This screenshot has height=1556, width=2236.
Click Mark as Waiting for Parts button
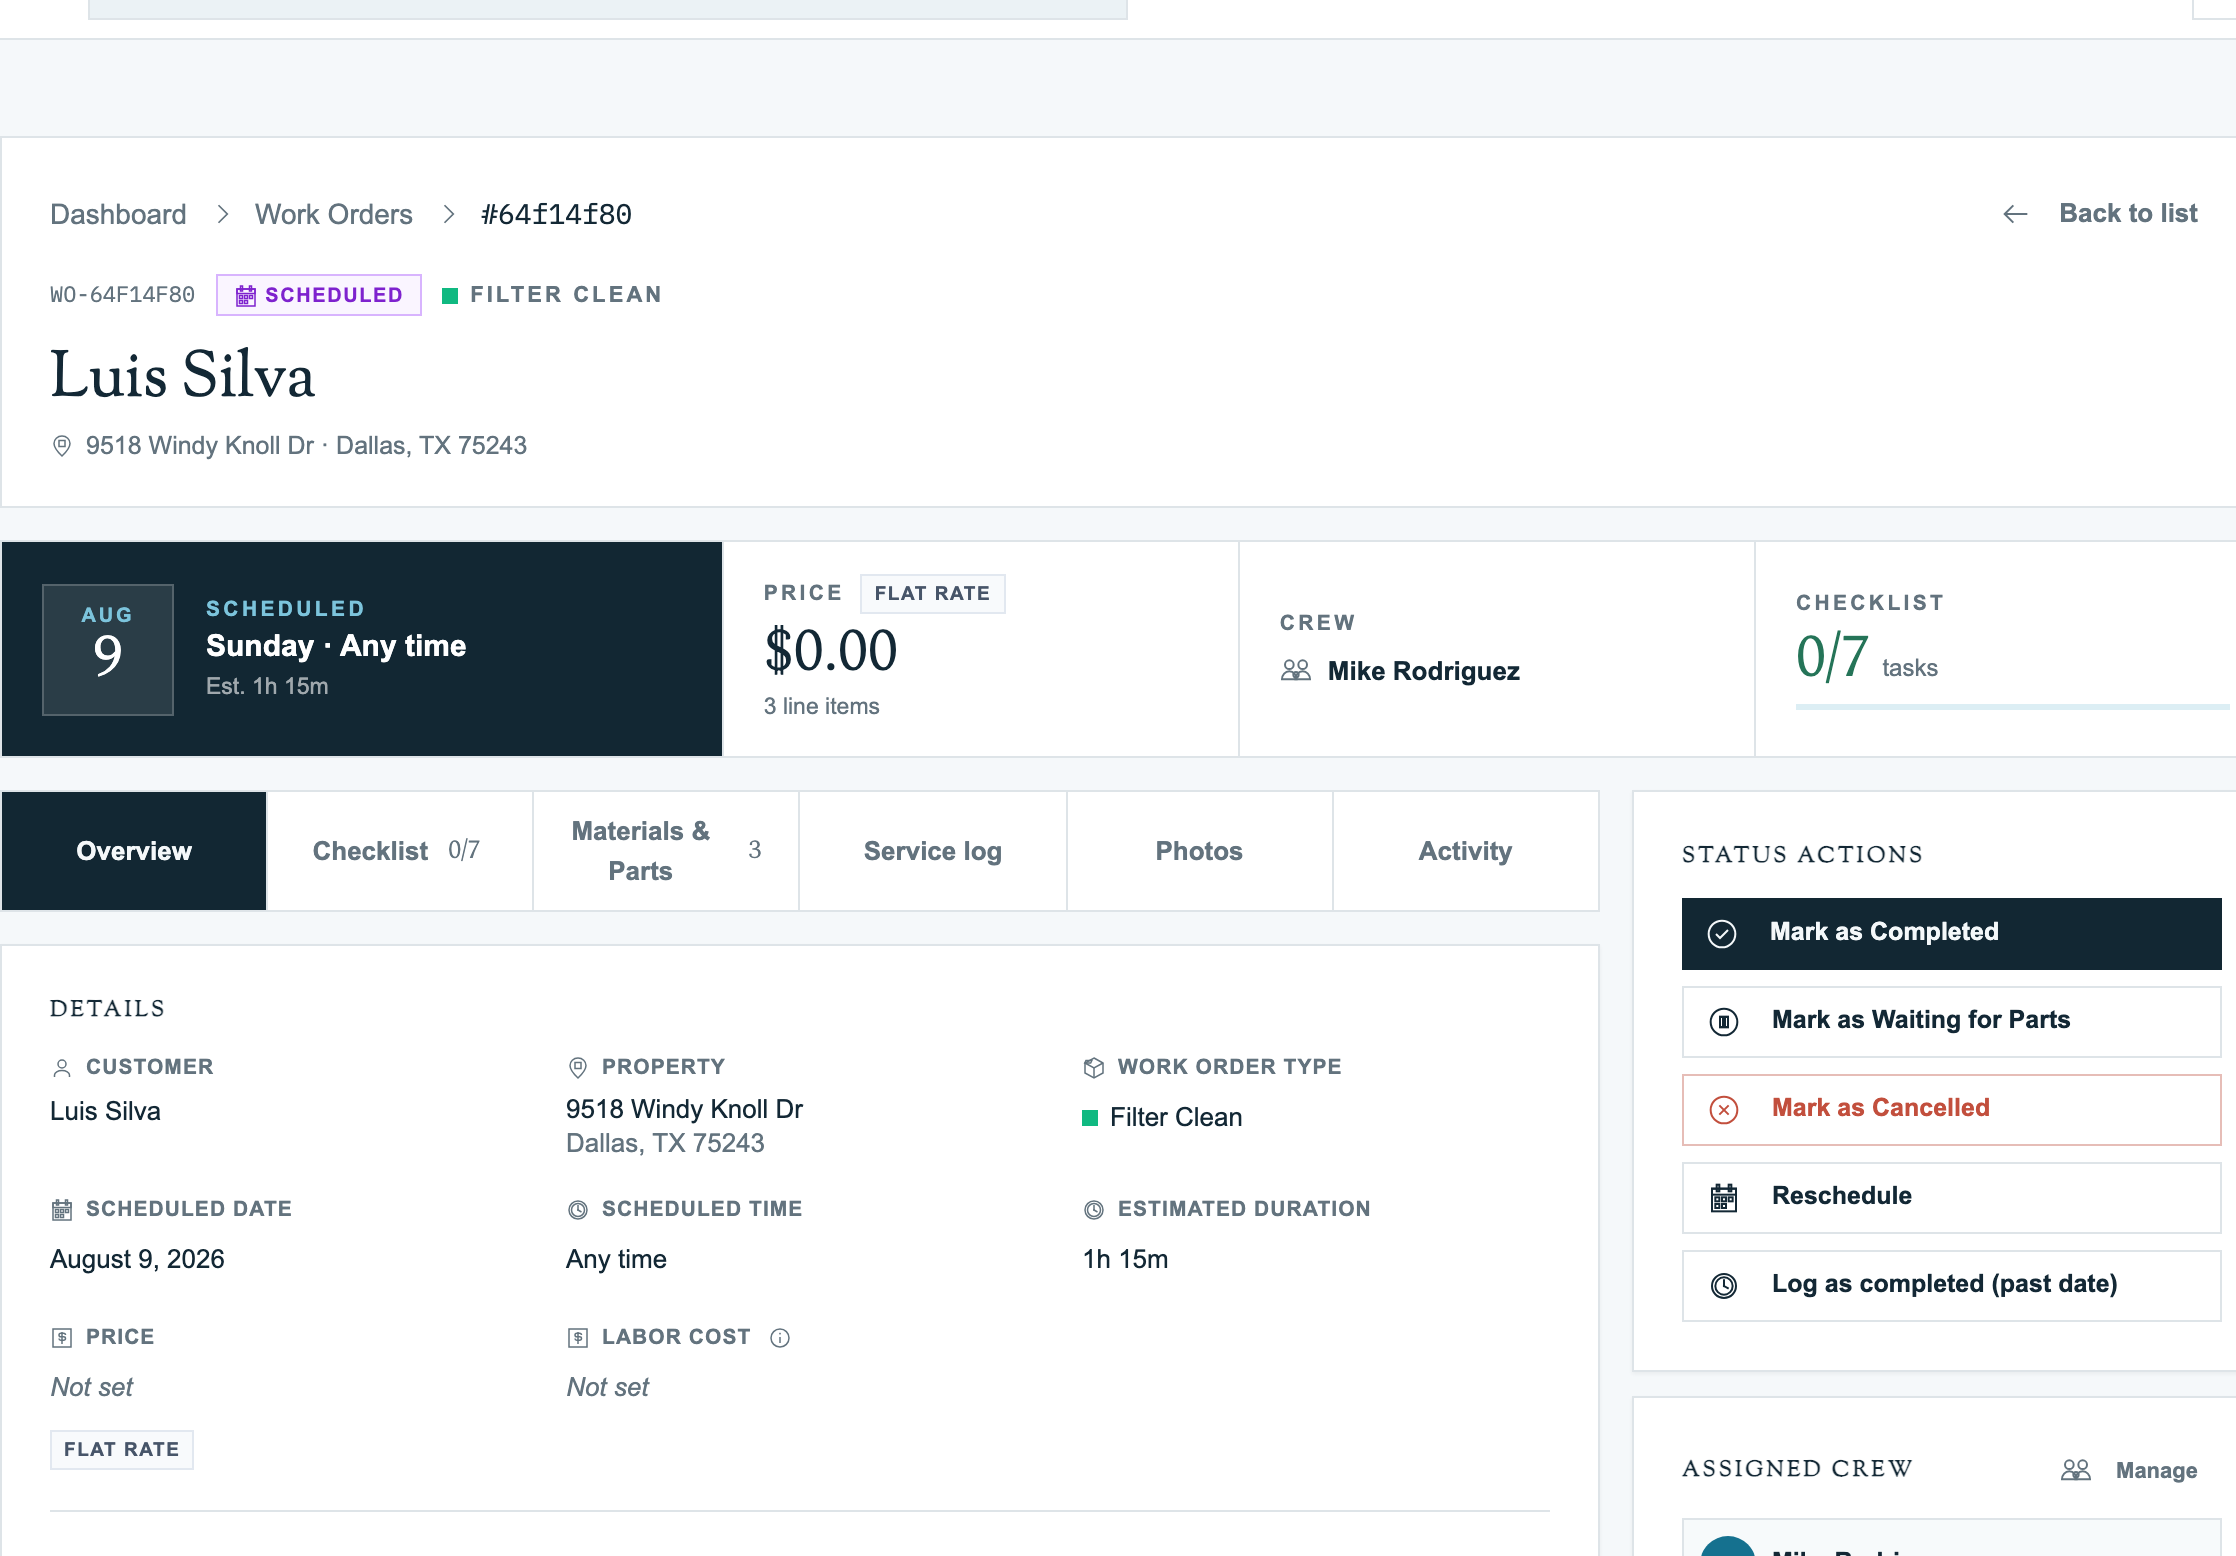(1951, 1021)
